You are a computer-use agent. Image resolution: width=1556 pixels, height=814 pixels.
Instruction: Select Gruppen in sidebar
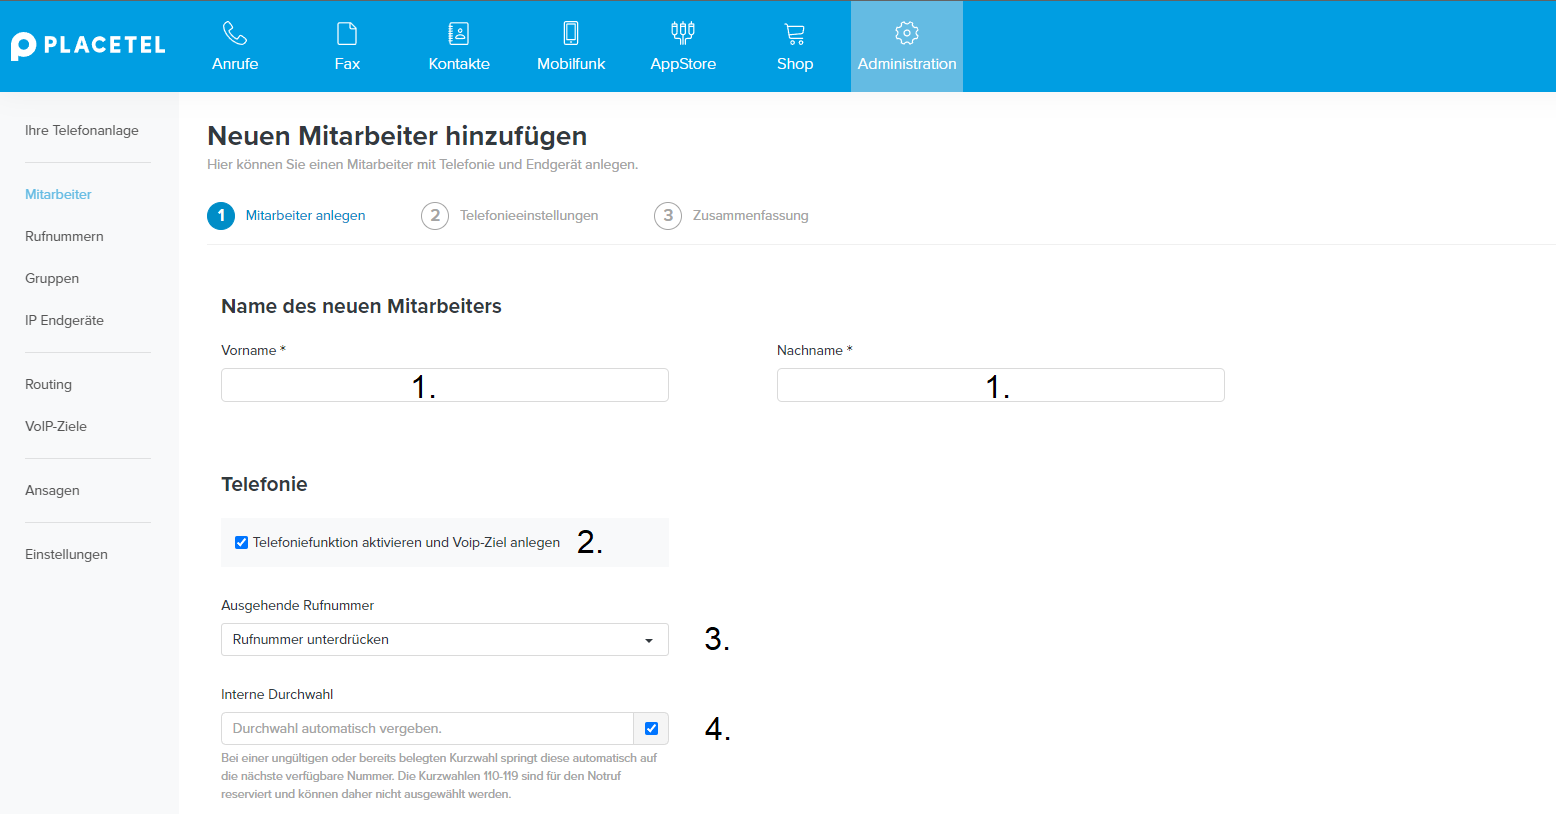[x=52, y=278]
